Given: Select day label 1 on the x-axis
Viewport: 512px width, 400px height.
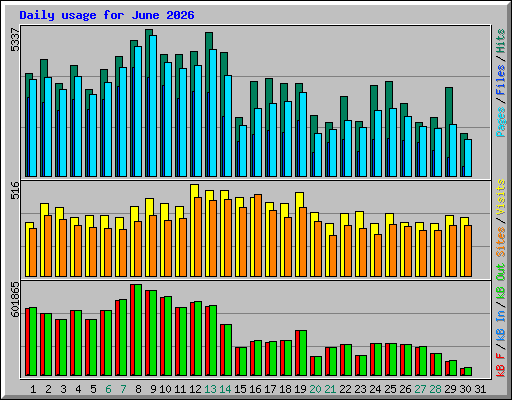Looking at the screenshot, I should (x=33, y=389).
